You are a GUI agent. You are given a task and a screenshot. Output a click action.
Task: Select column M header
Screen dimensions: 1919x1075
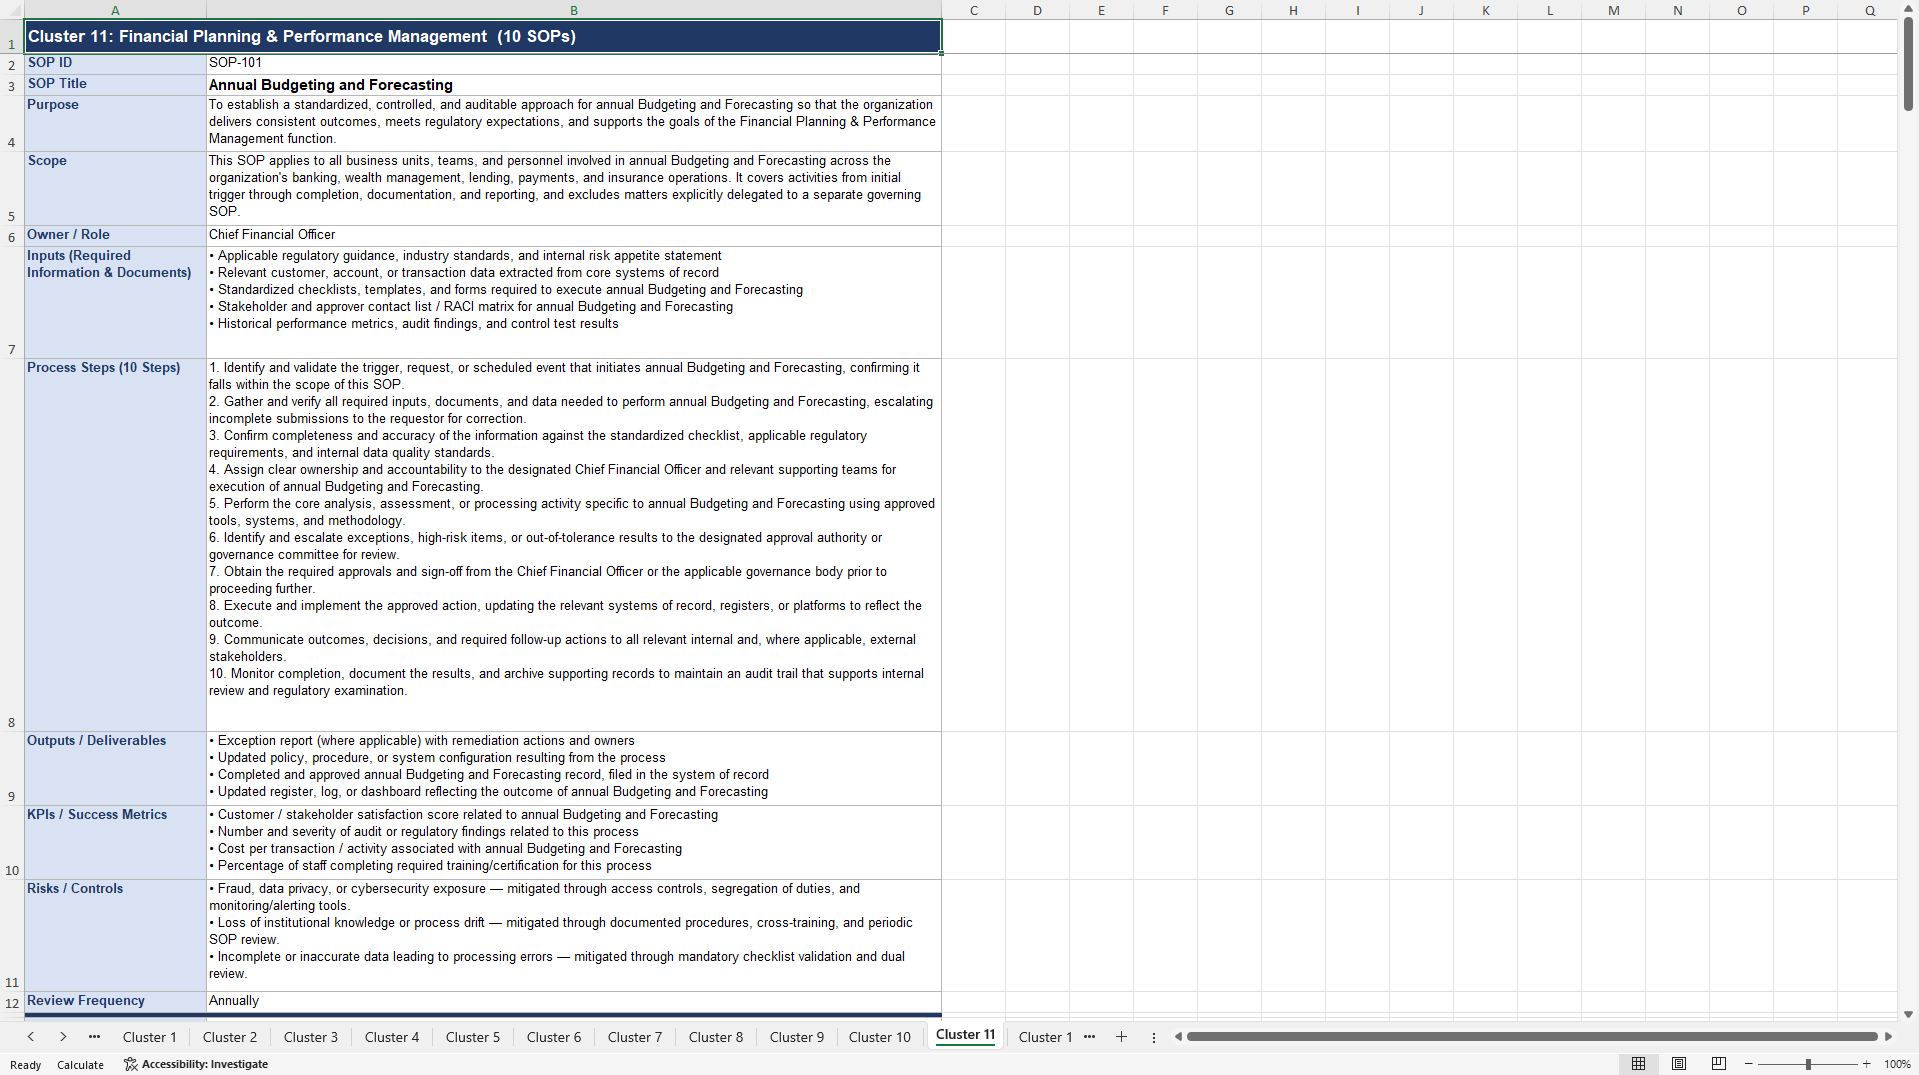(1614, 10)
